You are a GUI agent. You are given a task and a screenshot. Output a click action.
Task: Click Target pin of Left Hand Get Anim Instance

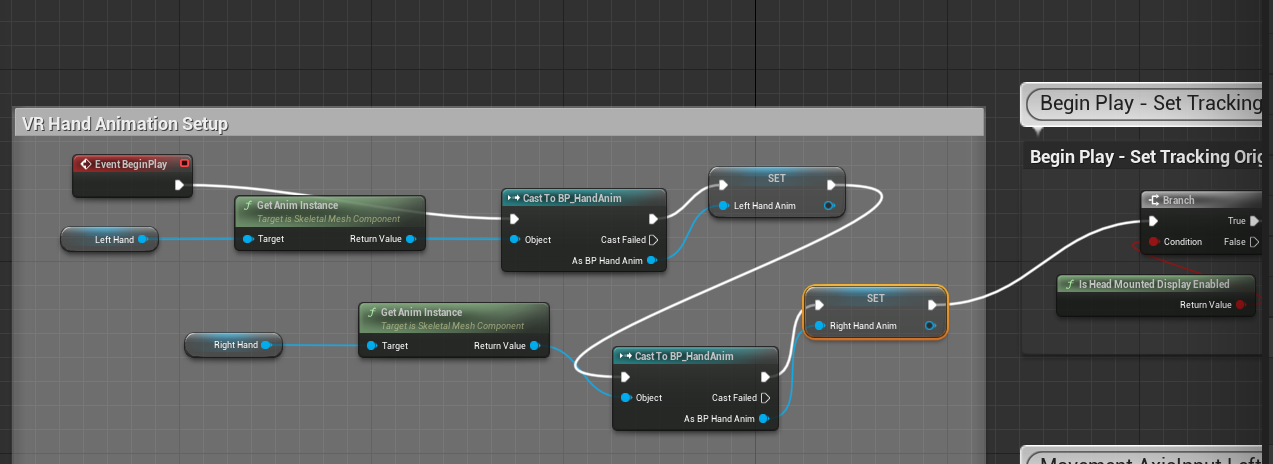click(248, 239)
